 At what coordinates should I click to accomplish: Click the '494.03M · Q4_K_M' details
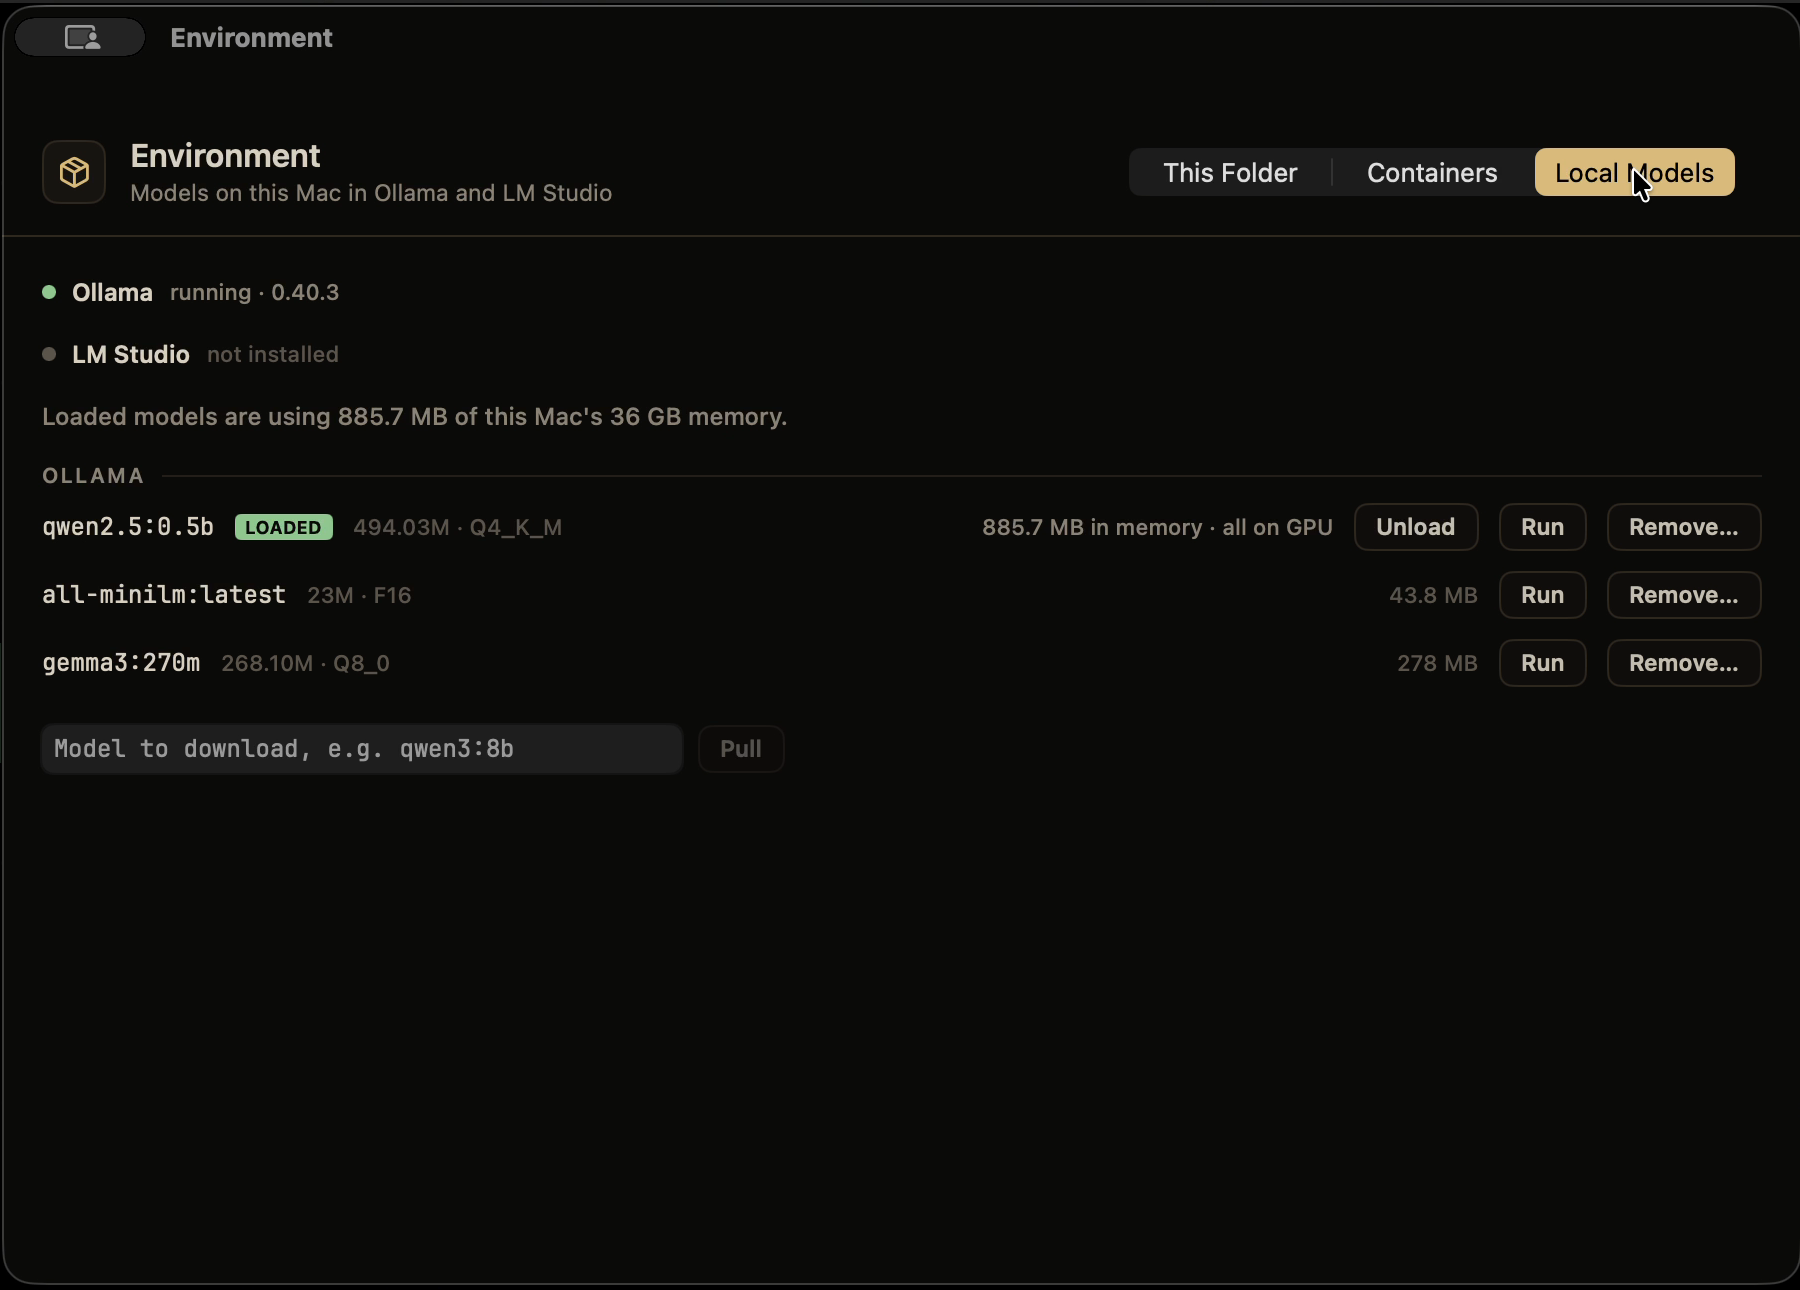(457, 527)
